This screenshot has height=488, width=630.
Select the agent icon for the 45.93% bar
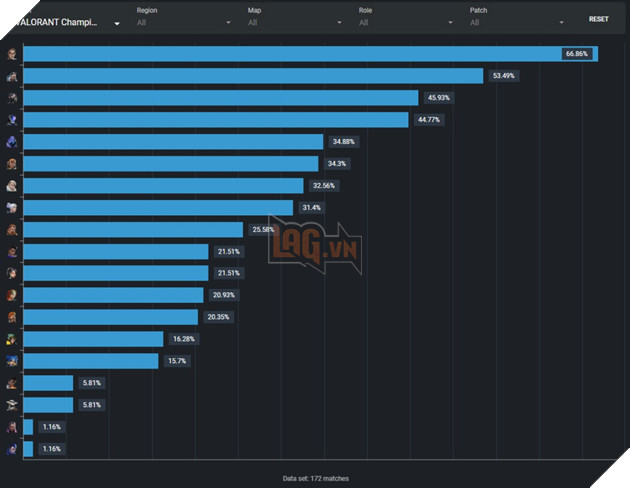tap(11, 98)
